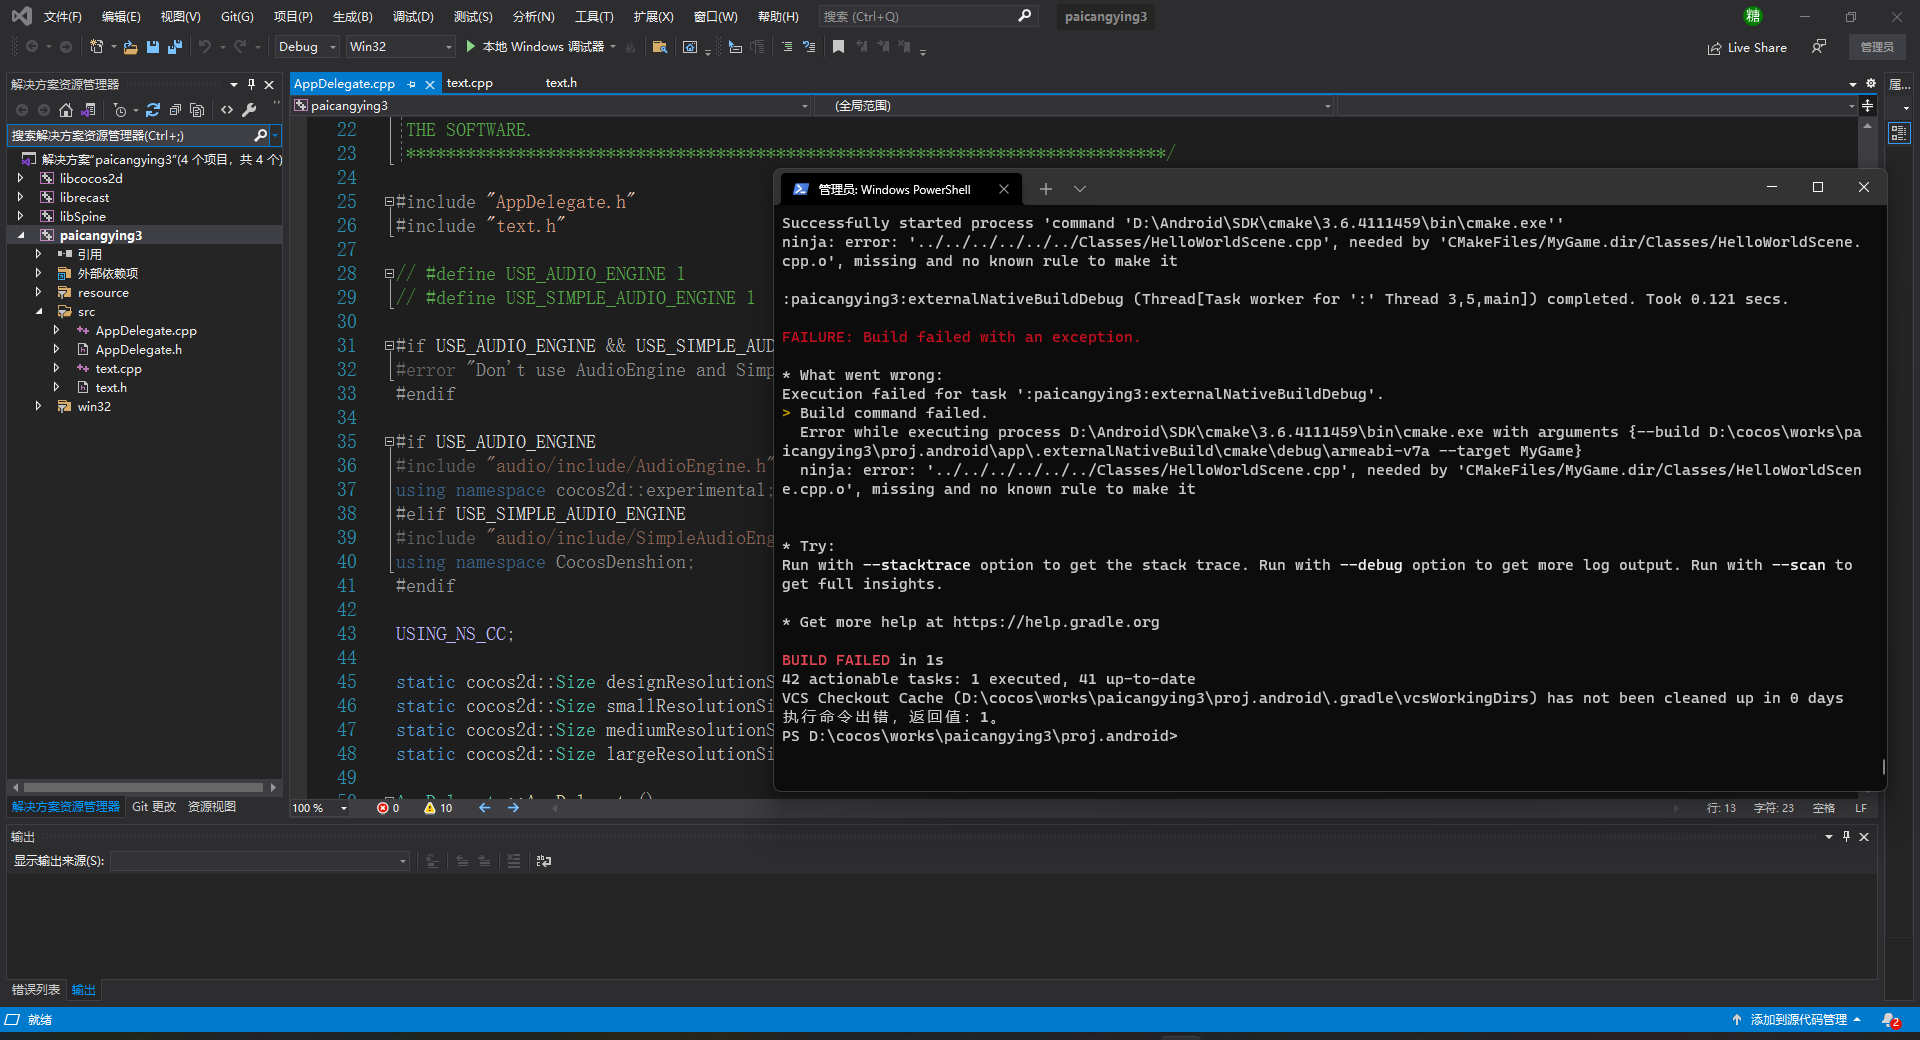Expand the libcocos2d project node
The width and height of the screenshot is (1920, 1040).
pyautogui.click(x=20, y=179)
